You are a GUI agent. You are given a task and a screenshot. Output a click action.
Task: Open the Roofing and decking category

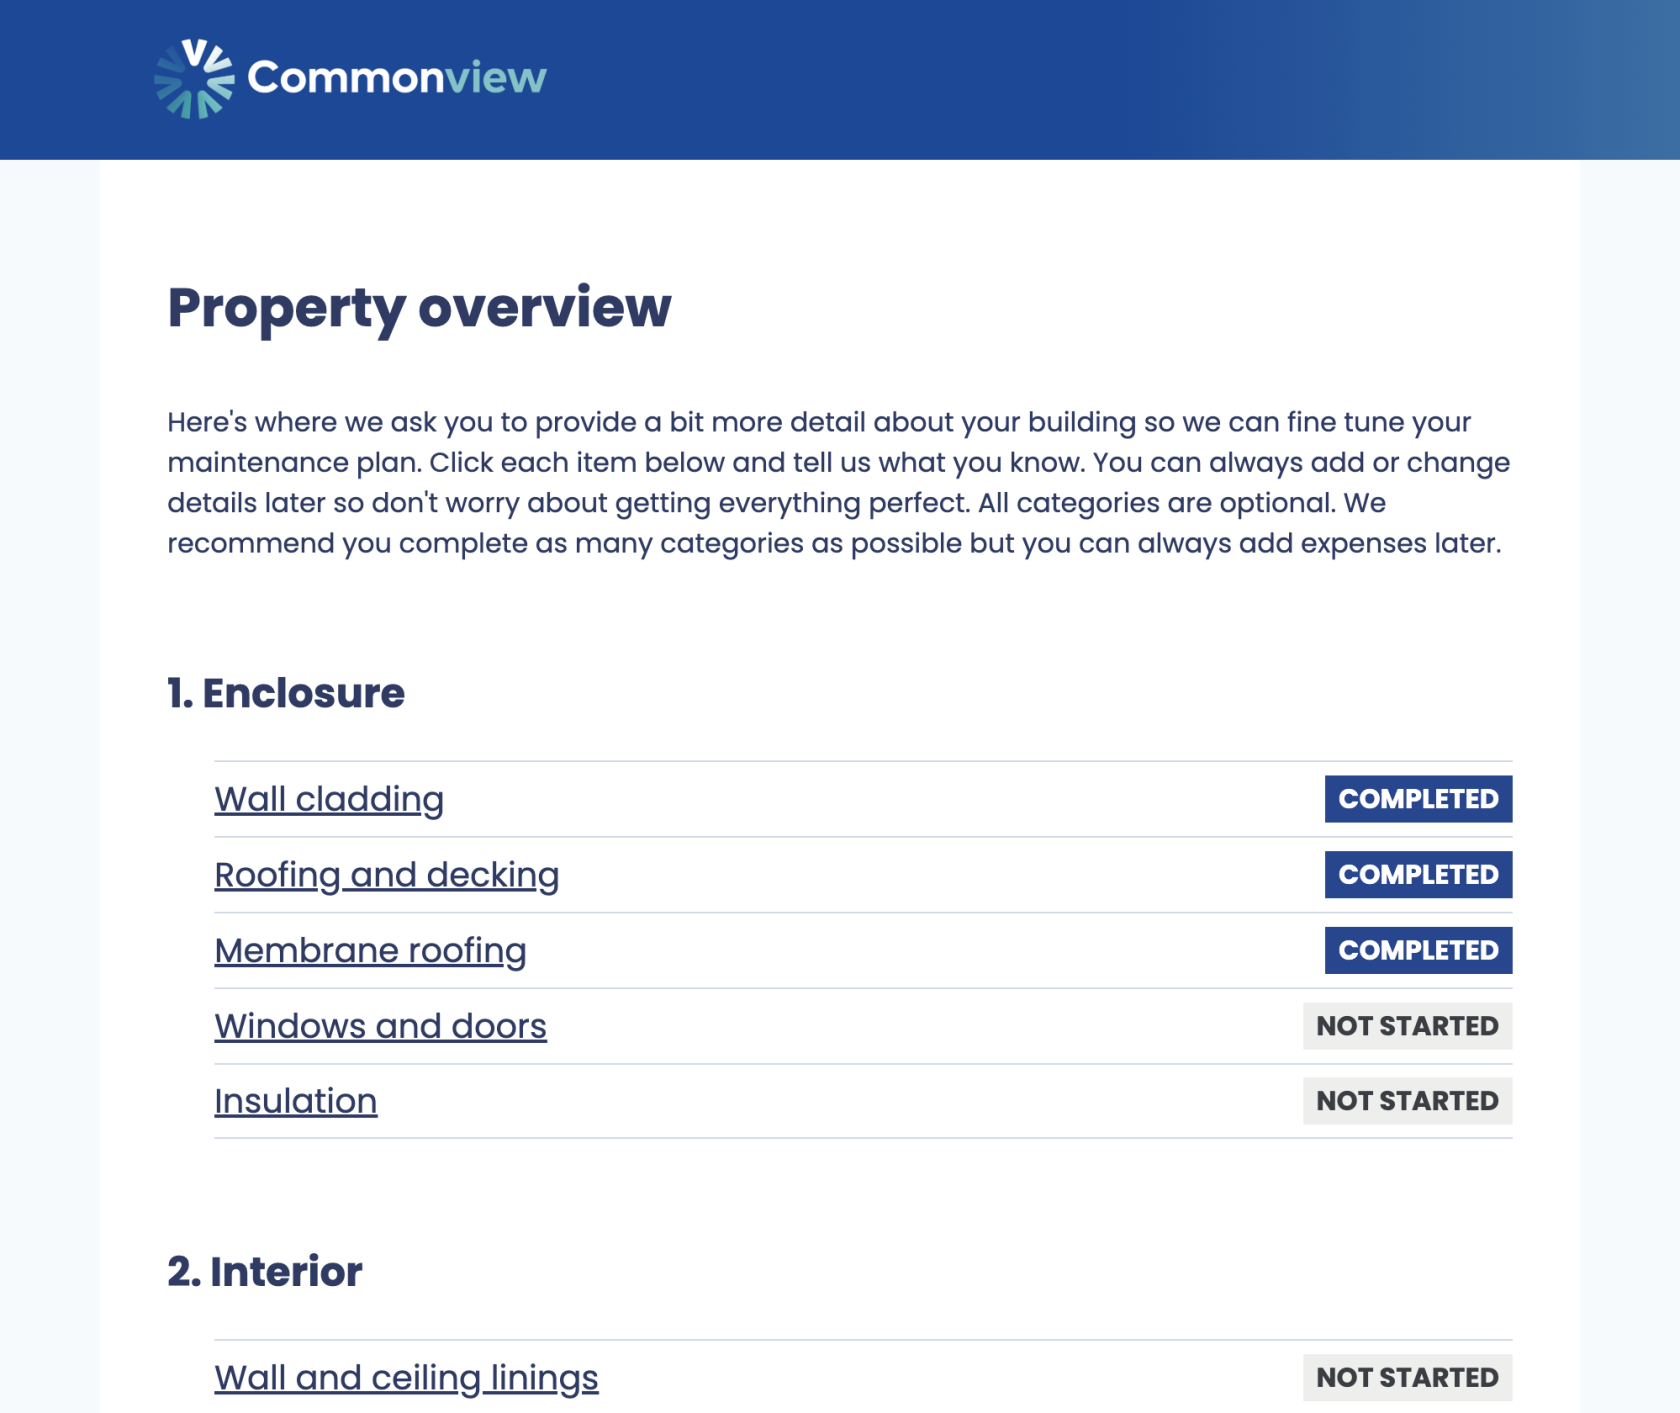pos(386,875)
